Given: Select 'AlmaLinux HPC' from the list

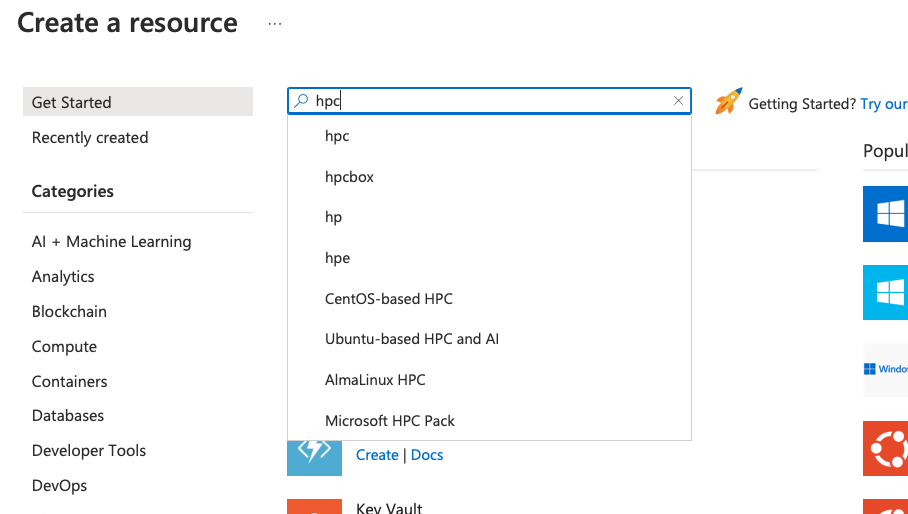Looking at the screenshot, I should click(x=375, y=380).
